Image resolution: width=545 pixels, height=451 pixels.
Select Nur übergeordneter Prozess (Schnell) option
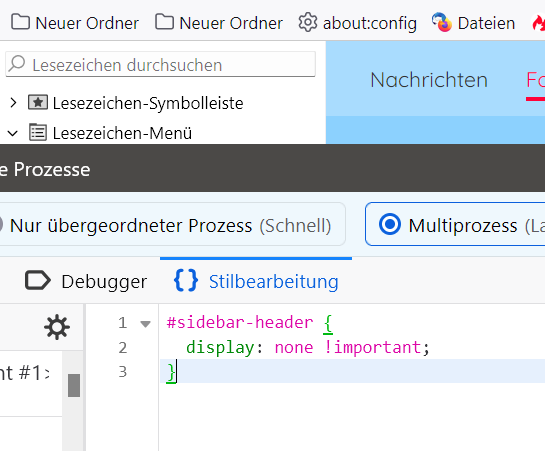click(x=170, y=224)
